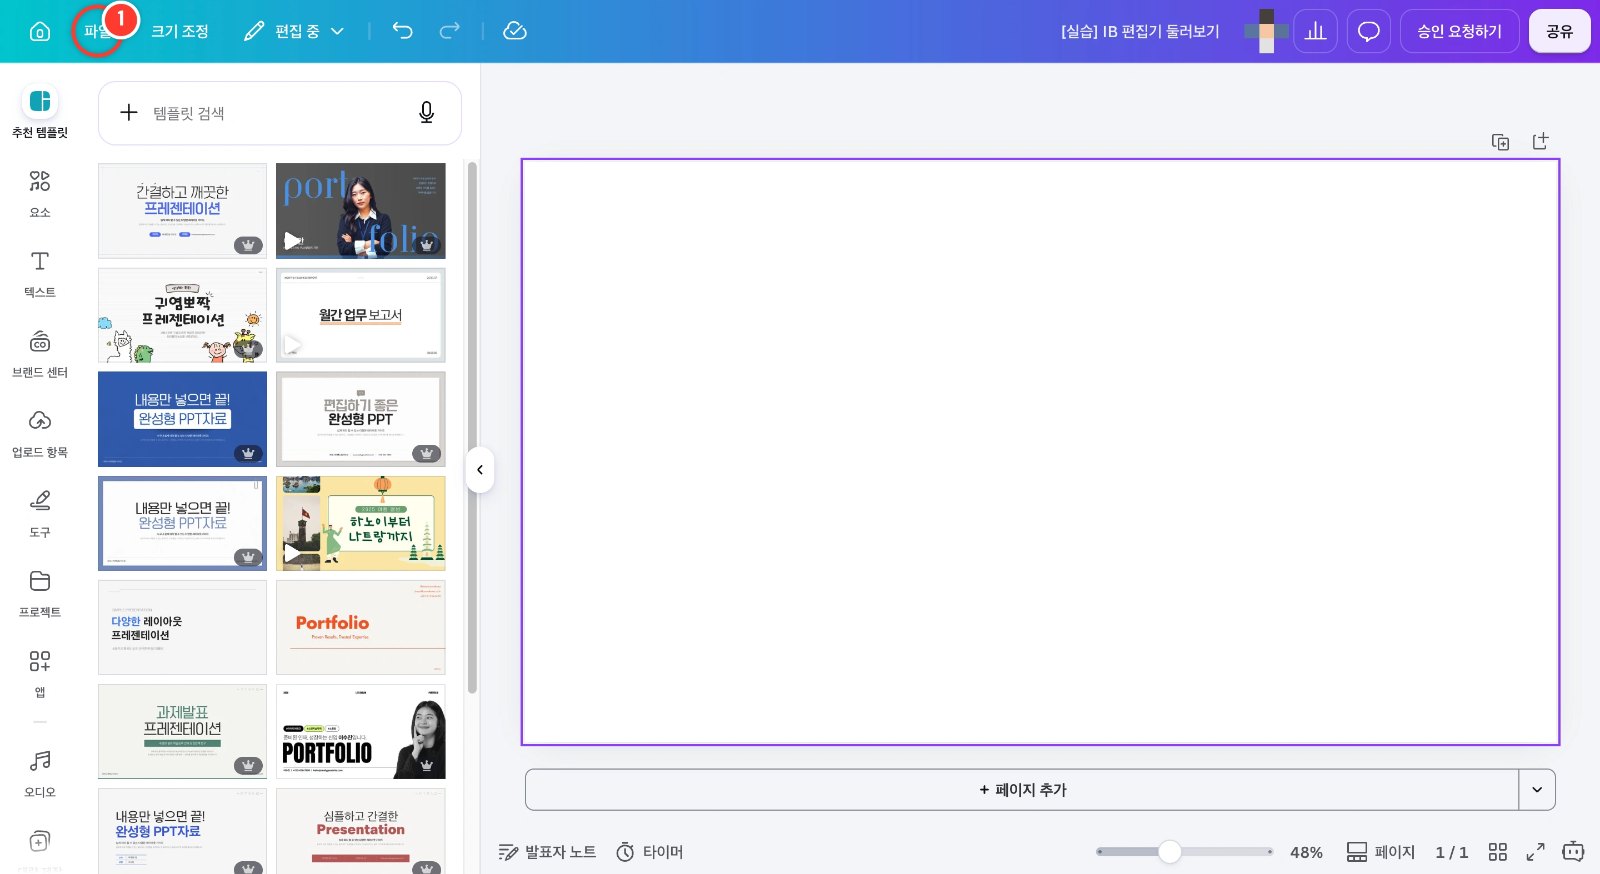Open the 텍스트 text panel
The image size is (1600, 874).
(x=40, y=273)
